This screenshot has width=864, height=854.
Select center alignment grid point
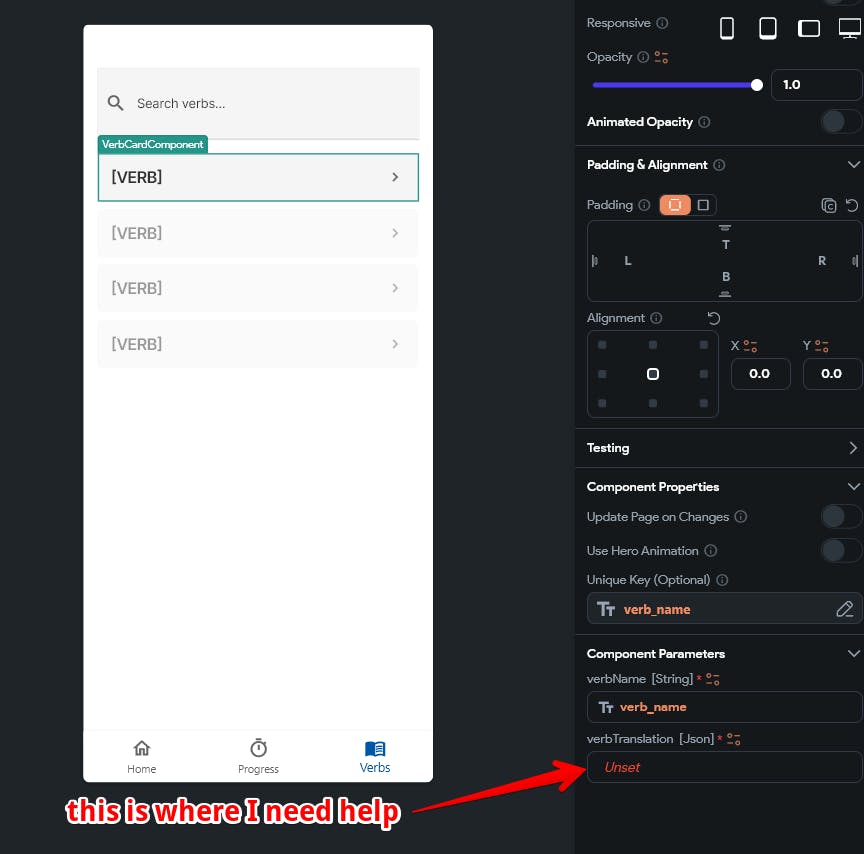click(652, 374)
